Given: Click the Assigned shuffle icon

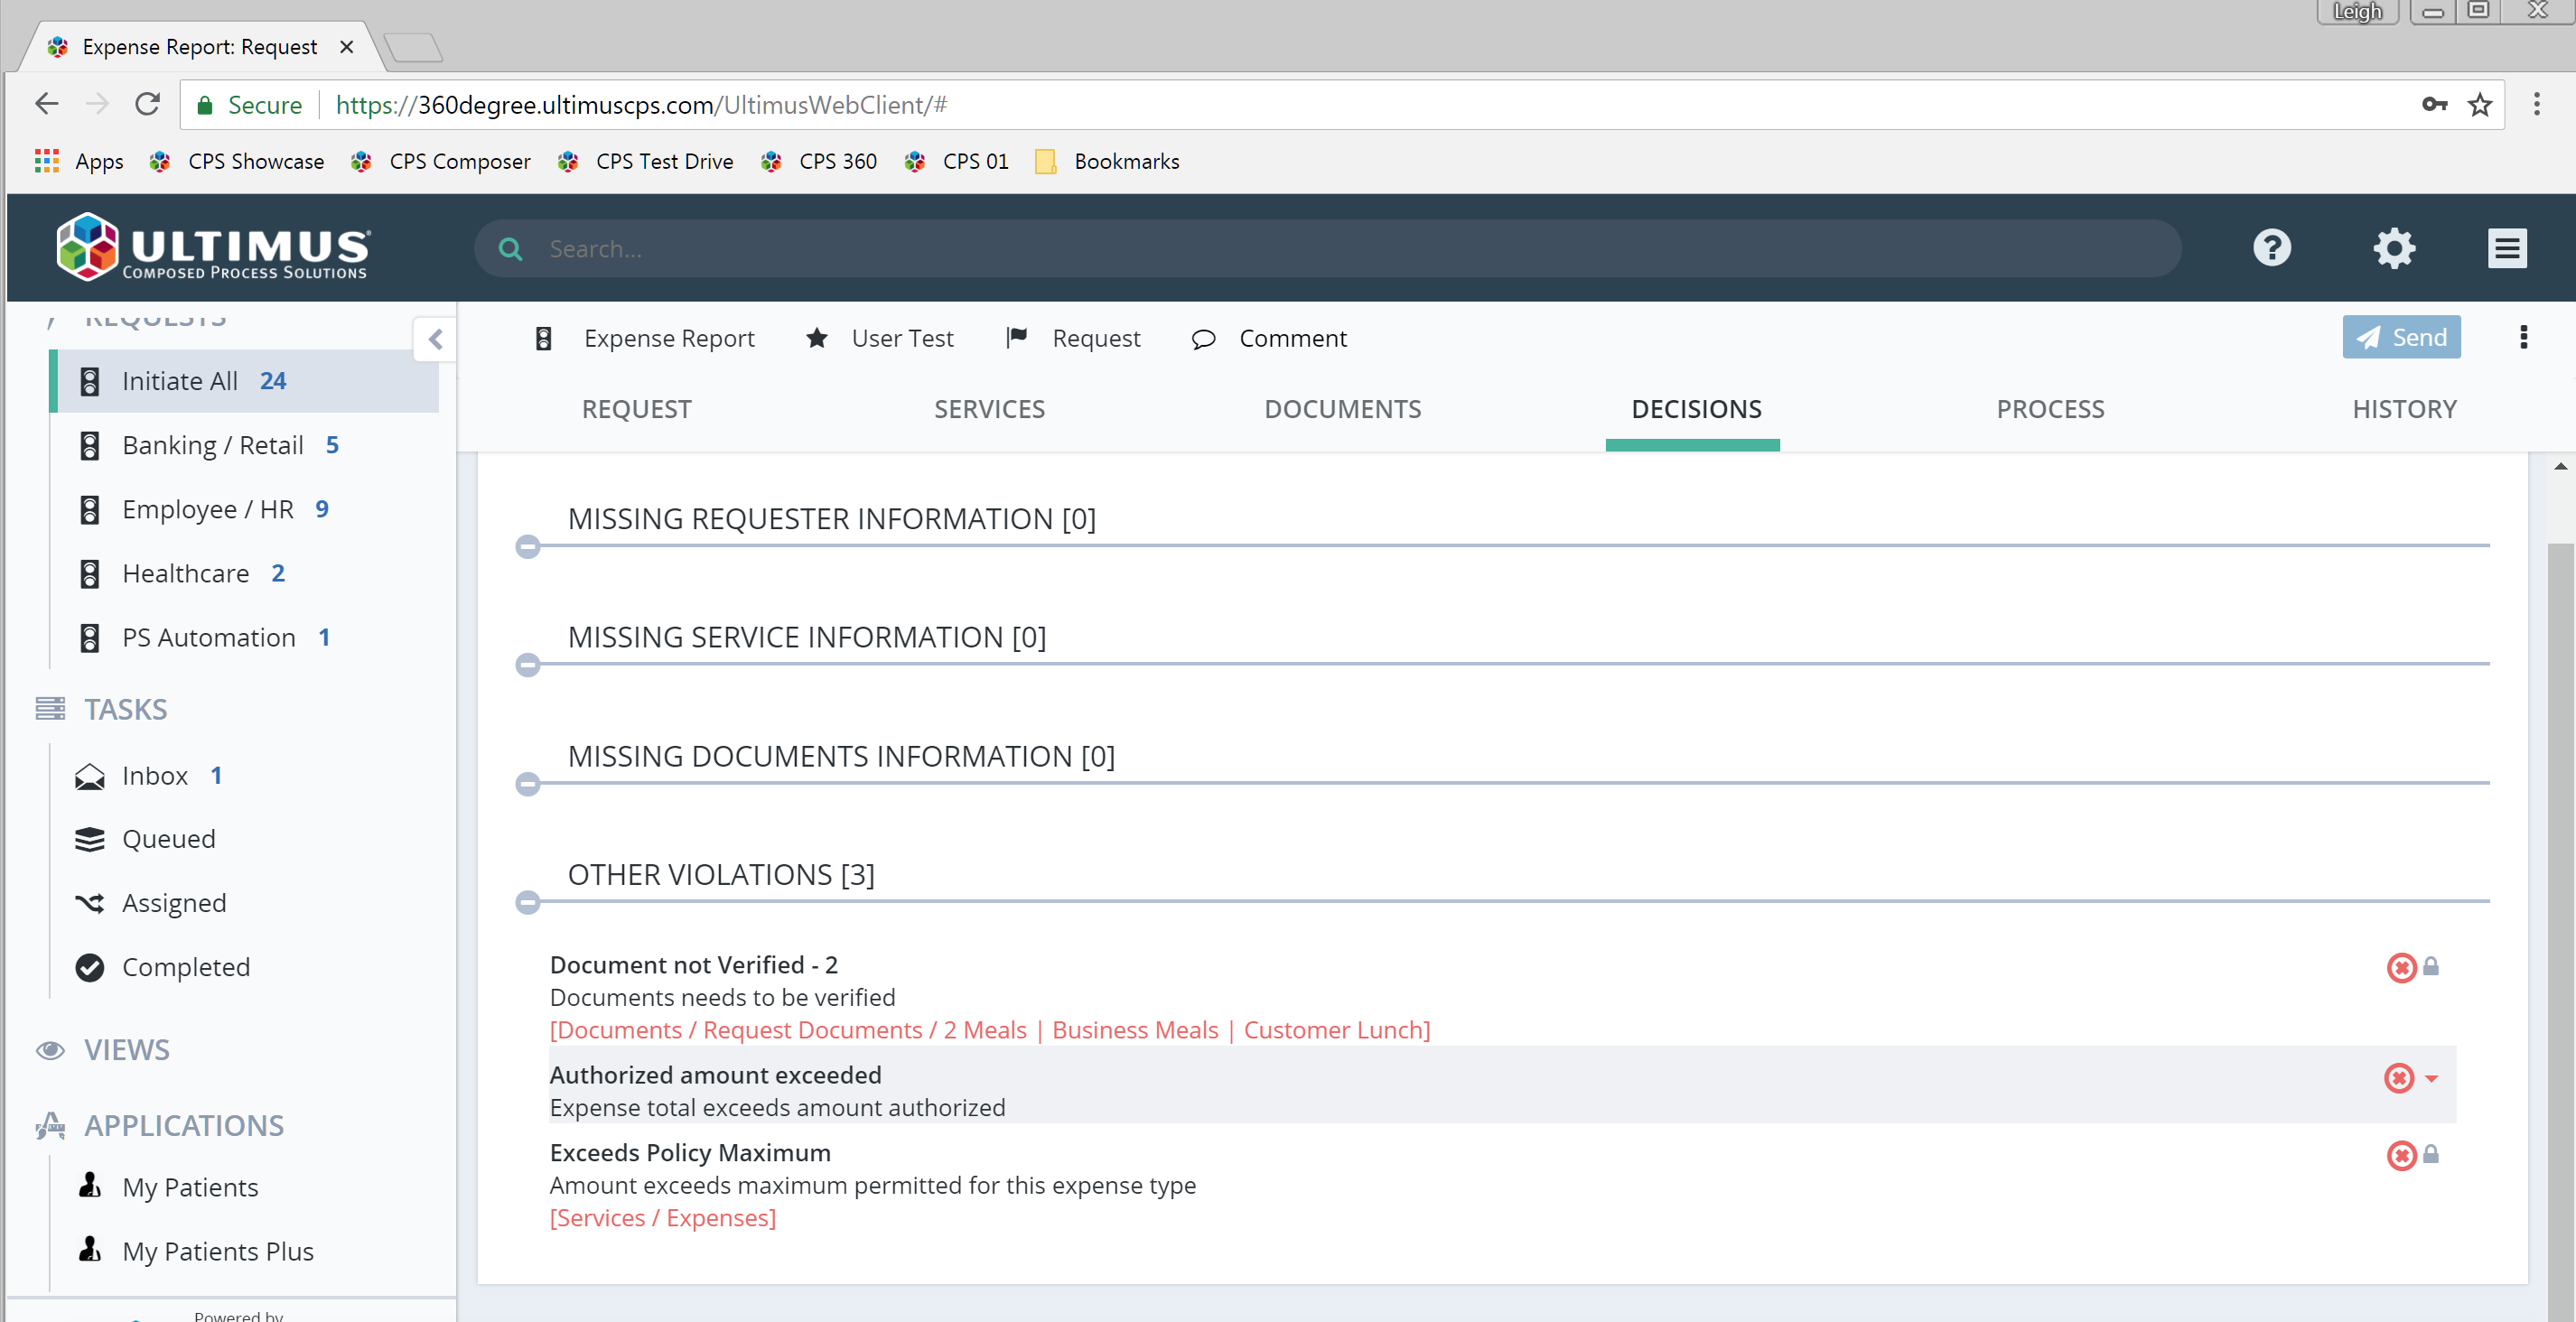Looking at the screenshot, I should point(90,903).
